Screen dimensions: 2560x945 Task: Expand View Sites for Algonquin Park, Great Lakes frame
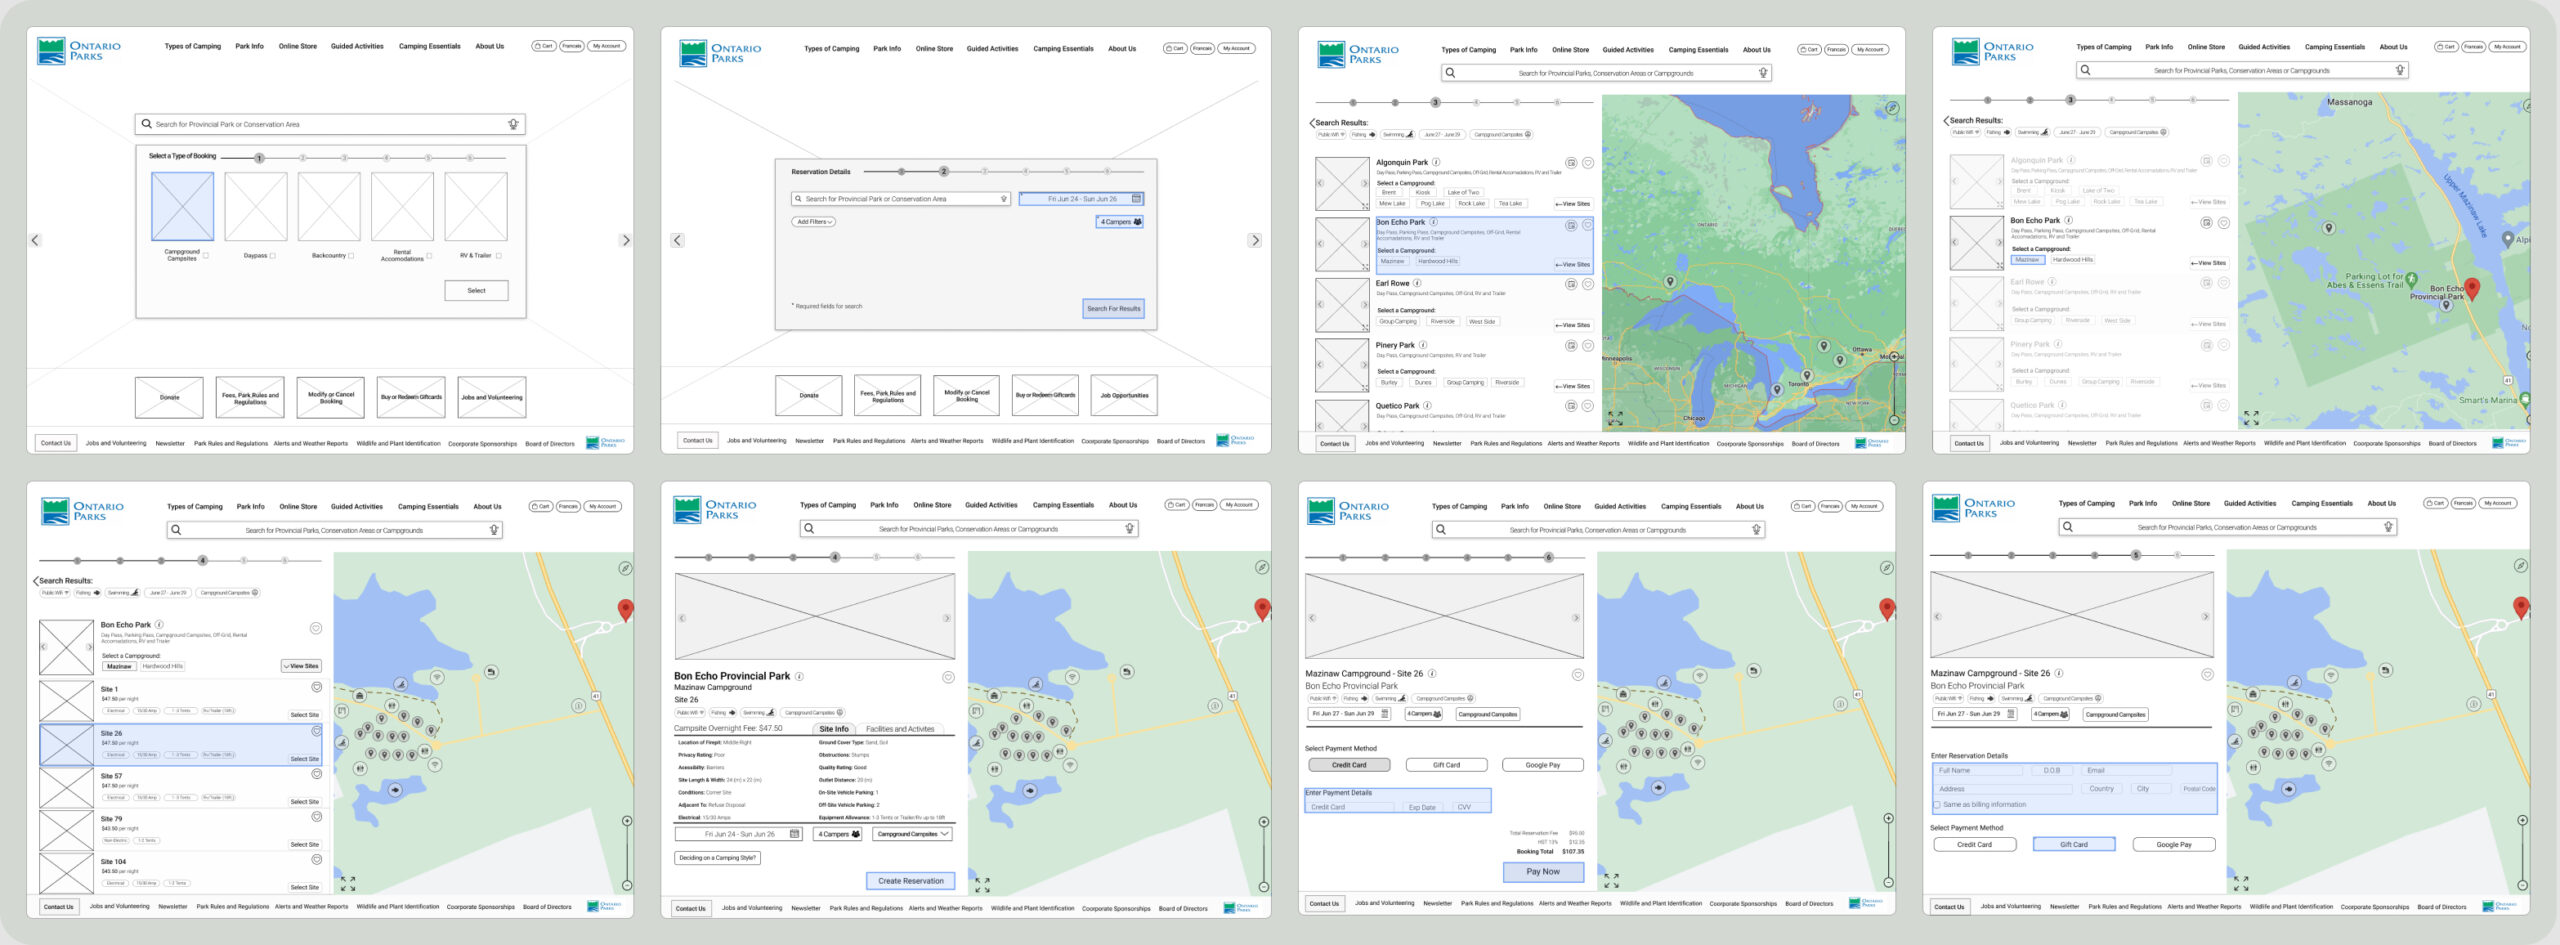click(x=1573, y=204)
